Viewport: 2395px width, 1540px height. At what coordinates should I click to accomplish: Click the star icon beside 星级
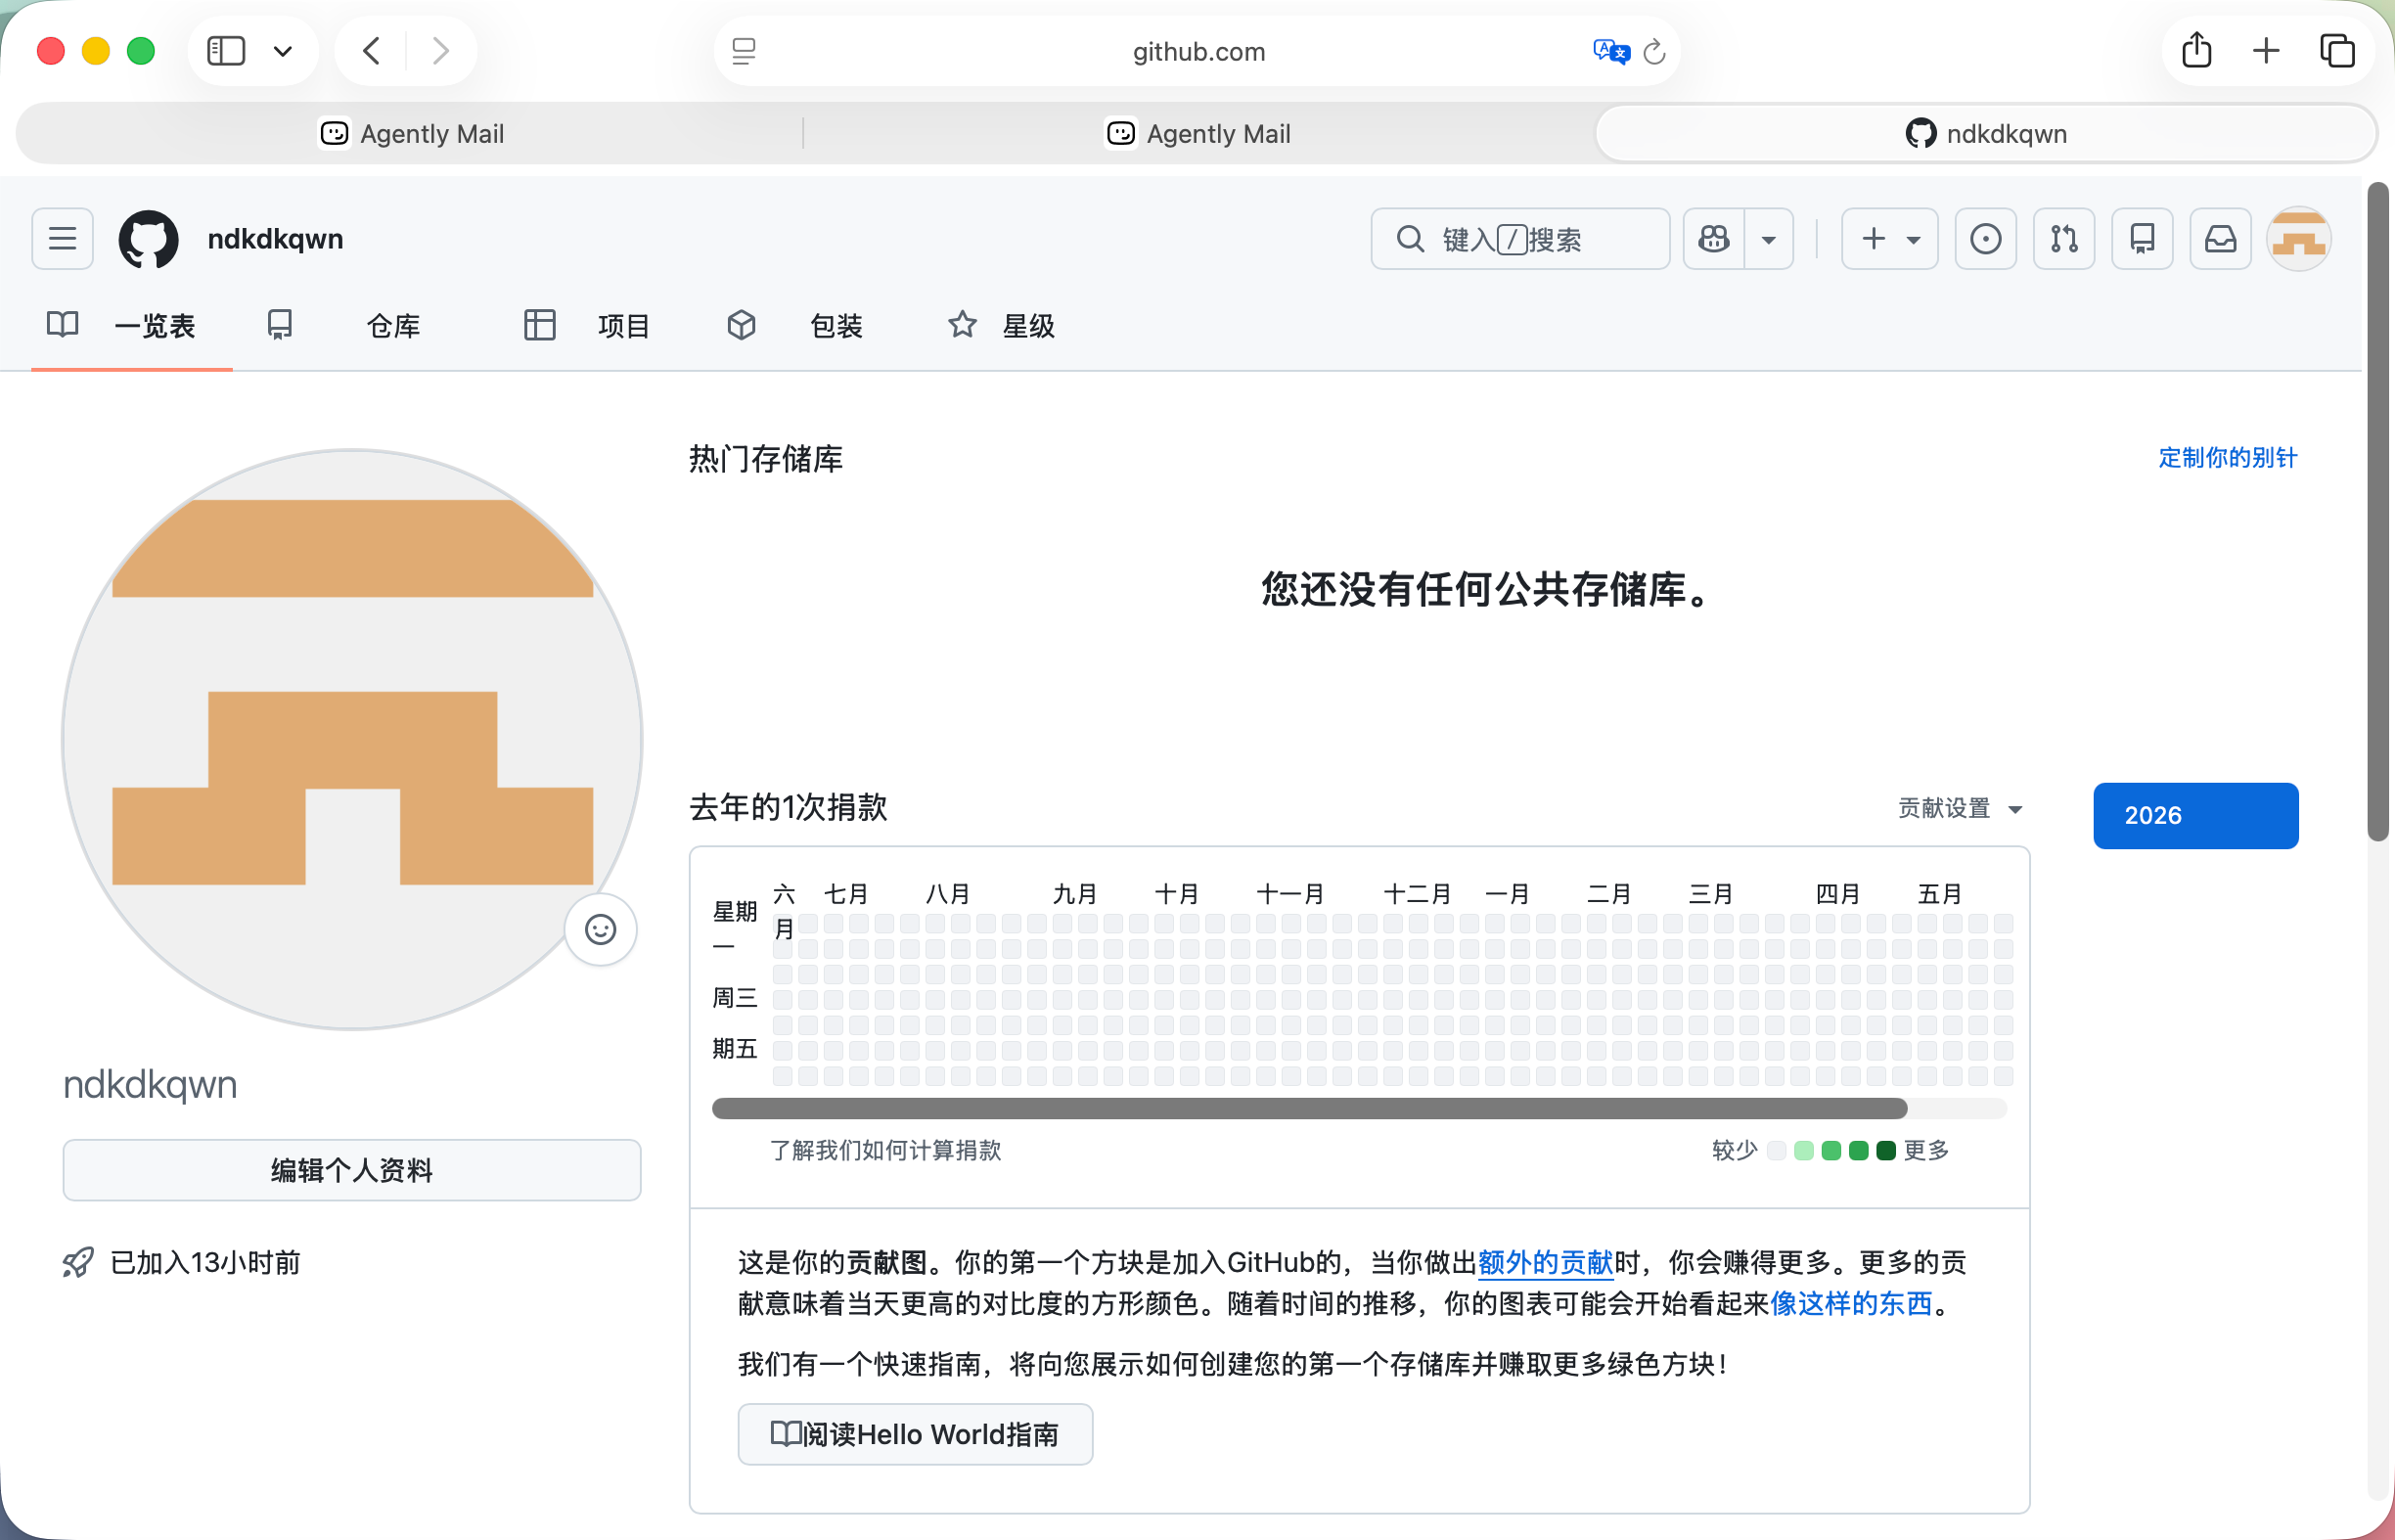click(962, 323)
